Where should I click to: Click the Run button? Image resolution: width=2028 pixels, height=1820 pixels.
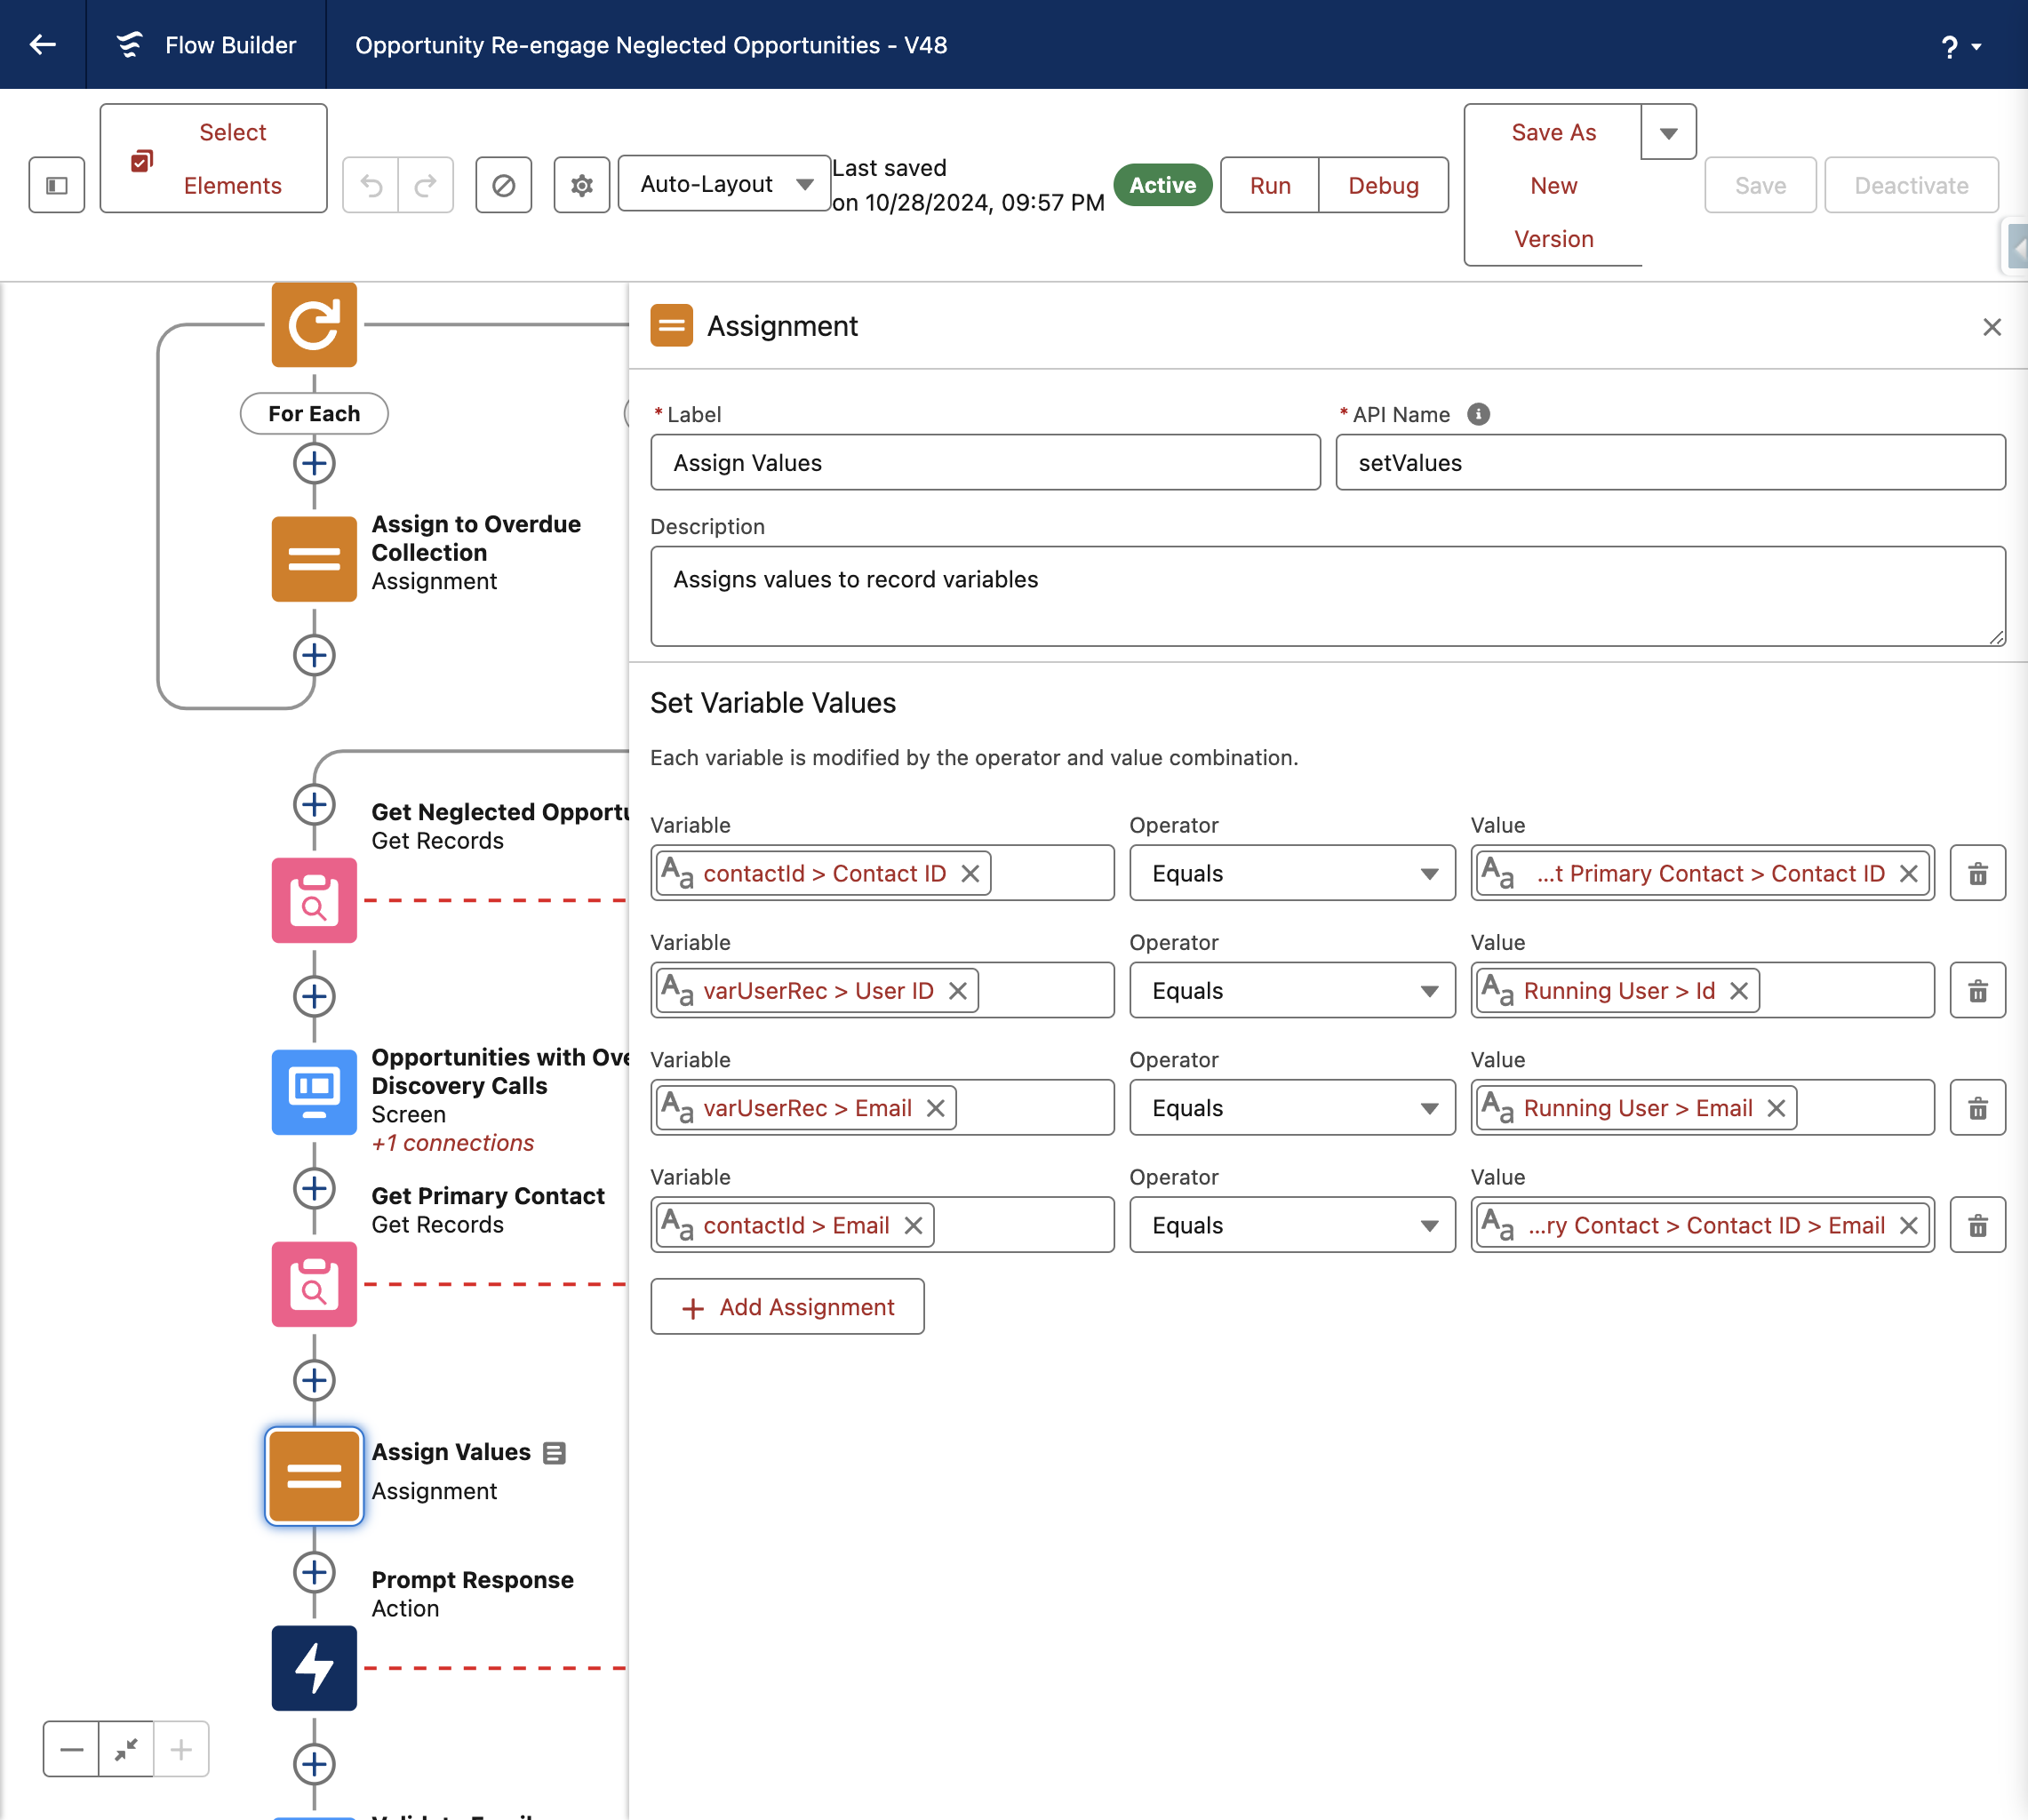[x=1270, y=185]
